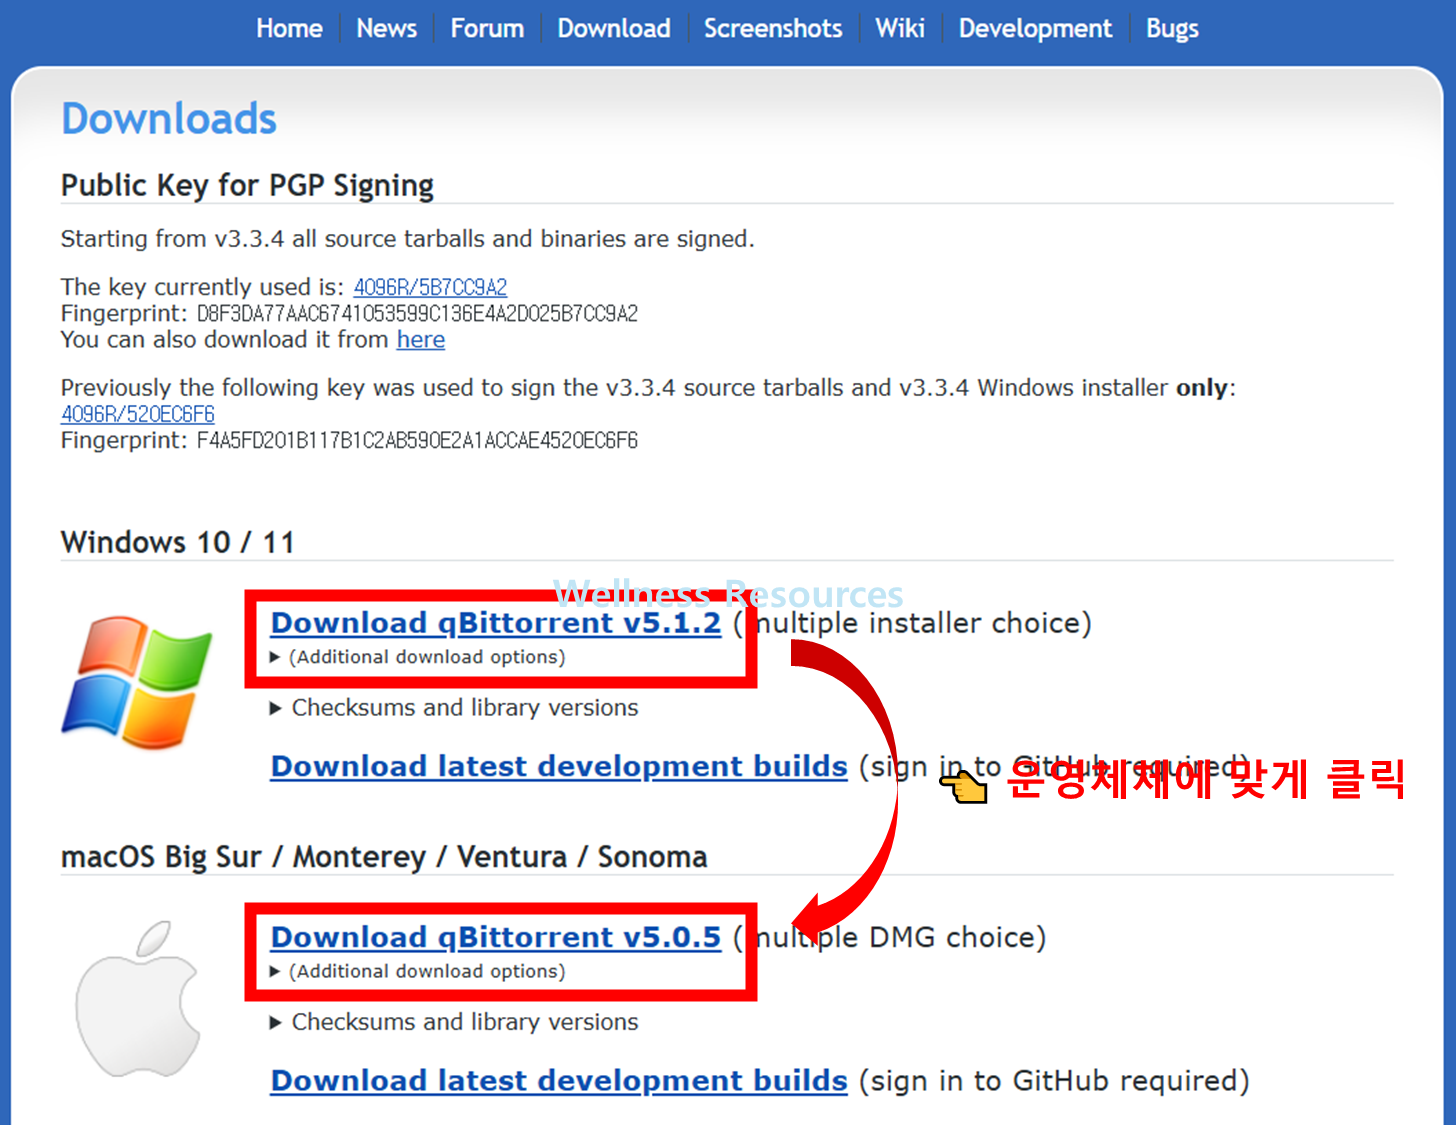This screenshot has height=1125, width=1456.
Task: Click the 'Starting from v3.3.4' sentence
Action: click(x=407, y=239)
